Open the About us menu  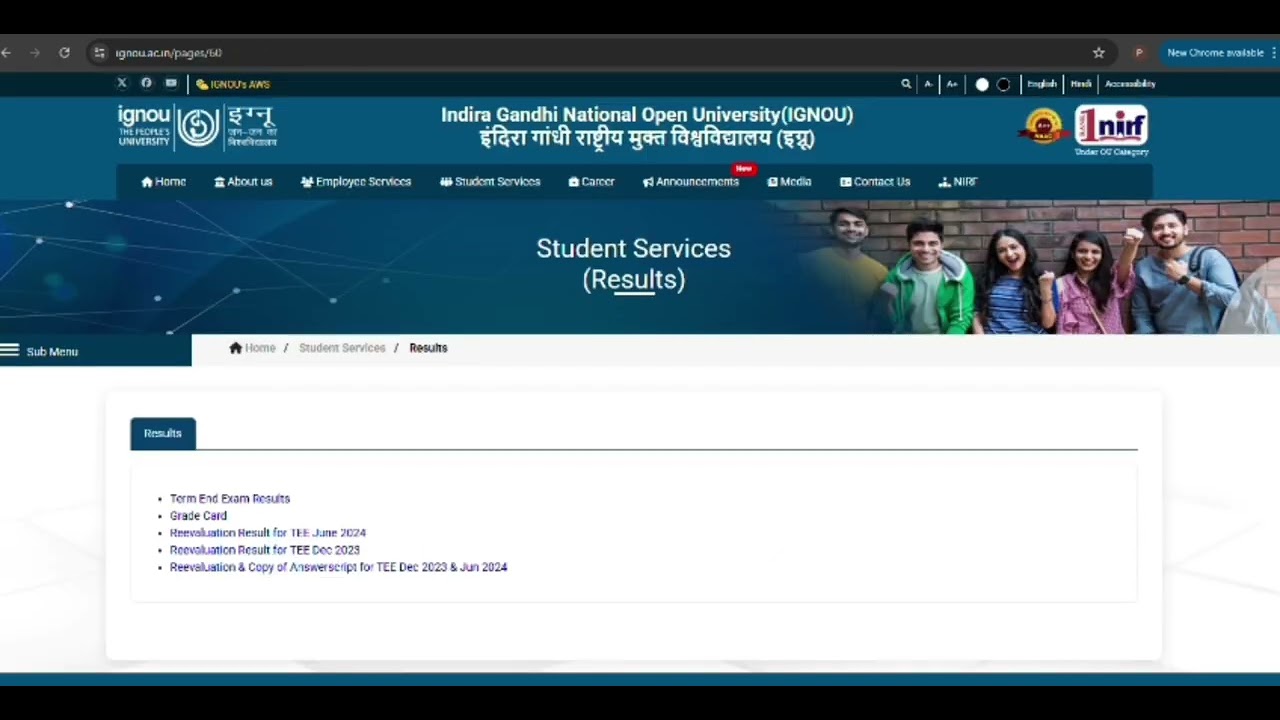click(x=243, y=182)
